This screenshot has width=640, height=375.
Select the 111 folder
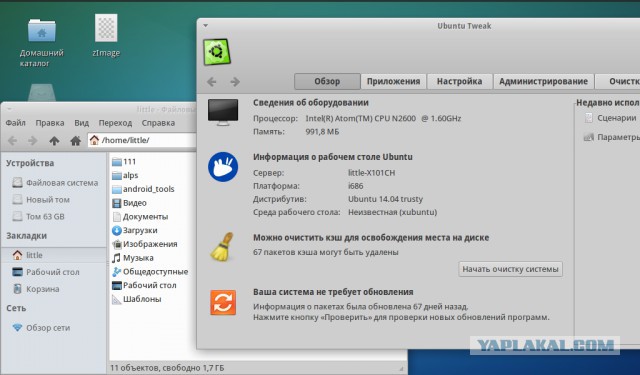124,162
